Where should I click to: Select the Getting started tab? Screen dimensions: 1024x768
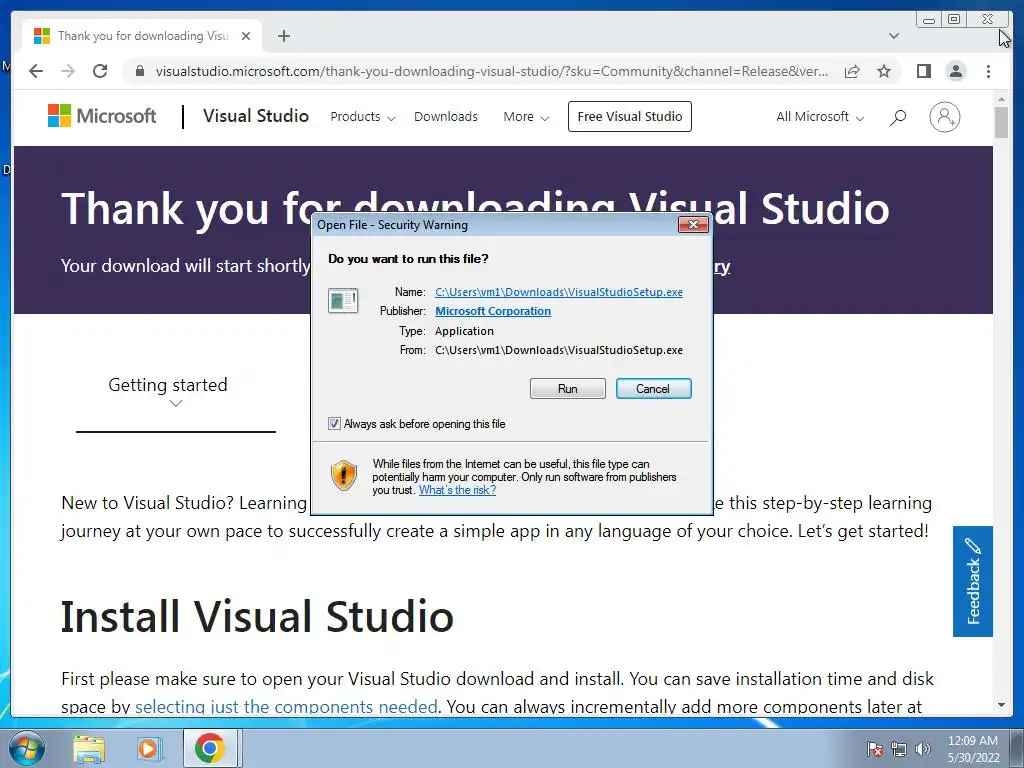[x=168, y=385]
